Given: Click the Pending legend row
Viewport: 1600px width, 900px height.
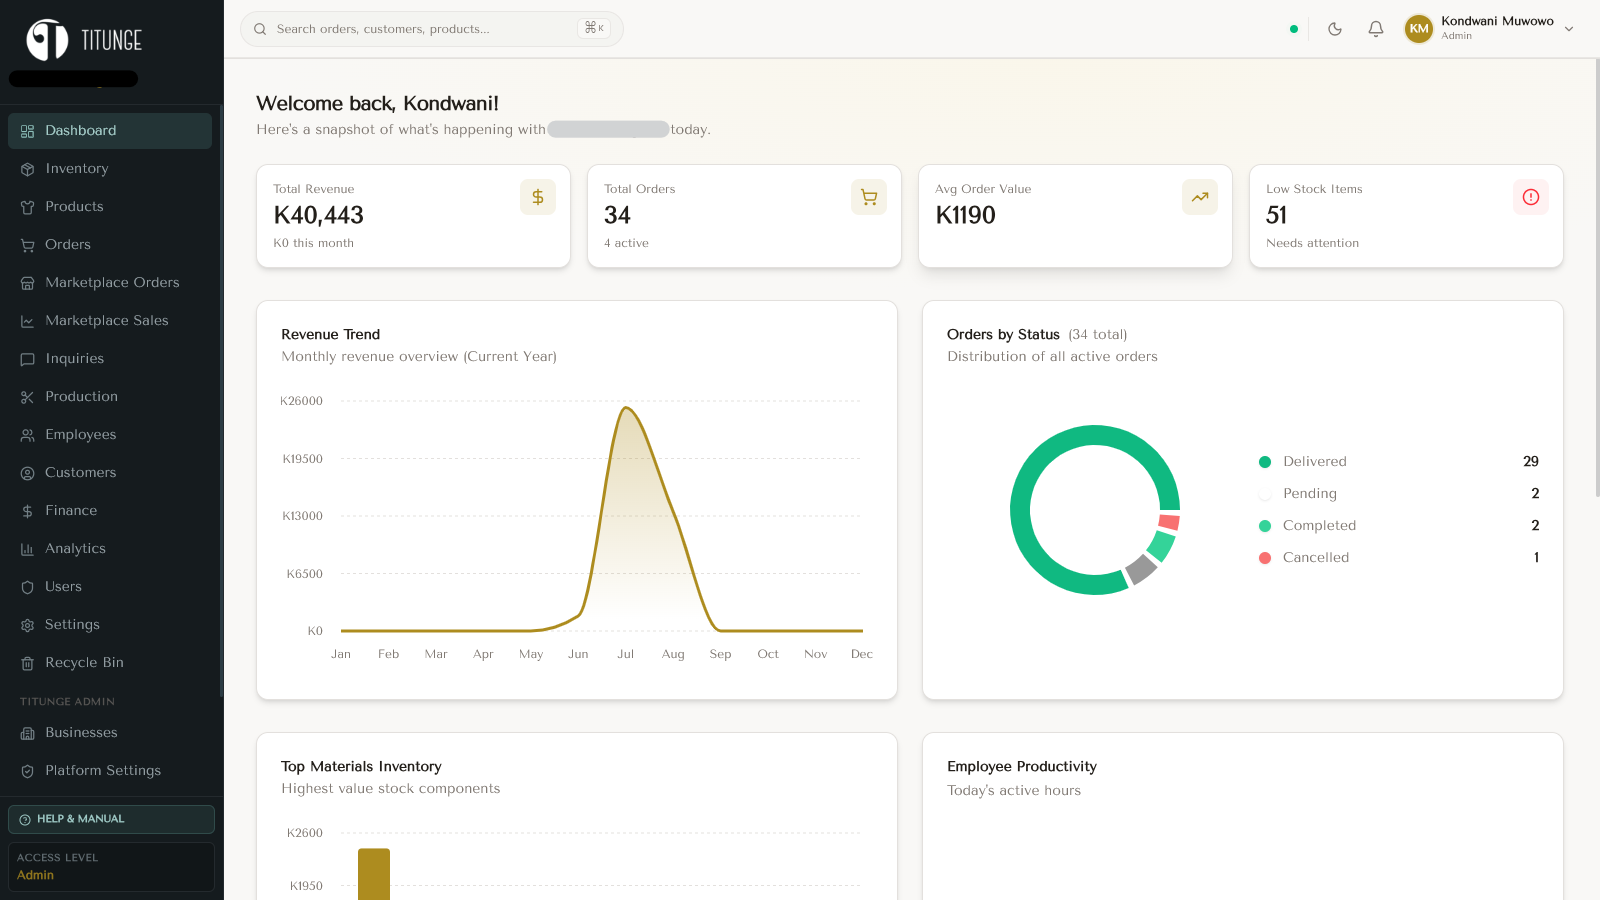Looking at the screenshot, I should coord(1398,493).
